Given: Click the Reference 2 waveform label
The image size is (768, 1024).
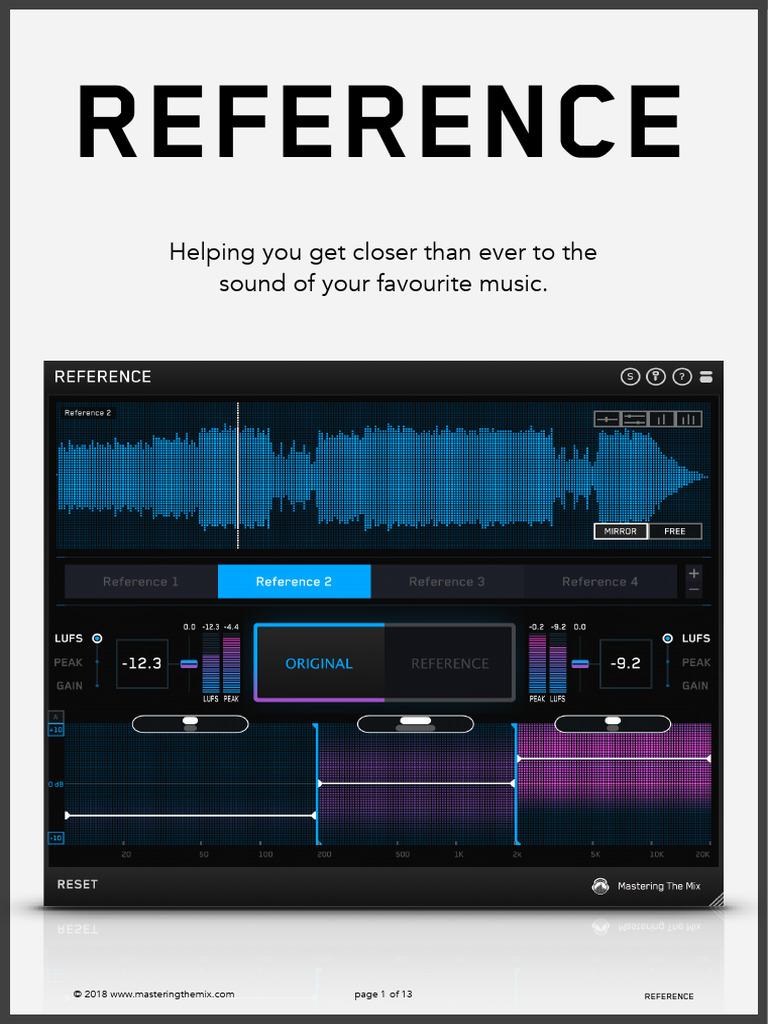Looking at the screenshot, I should tap(88, 413).
